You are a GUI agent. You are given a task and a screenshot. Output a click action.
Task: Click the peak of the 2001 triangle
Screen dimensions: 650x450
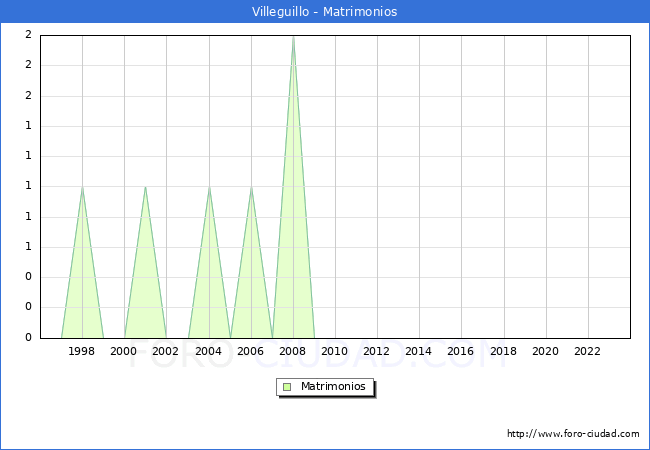[x=145, y=187]
